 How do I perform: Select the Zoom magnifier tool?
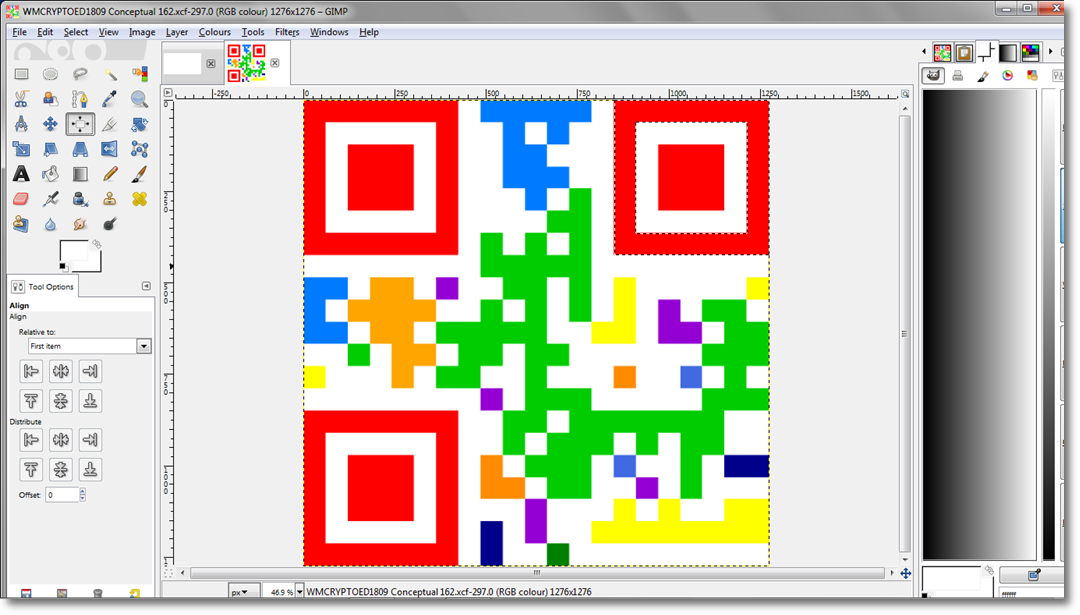tap(139, 99)
